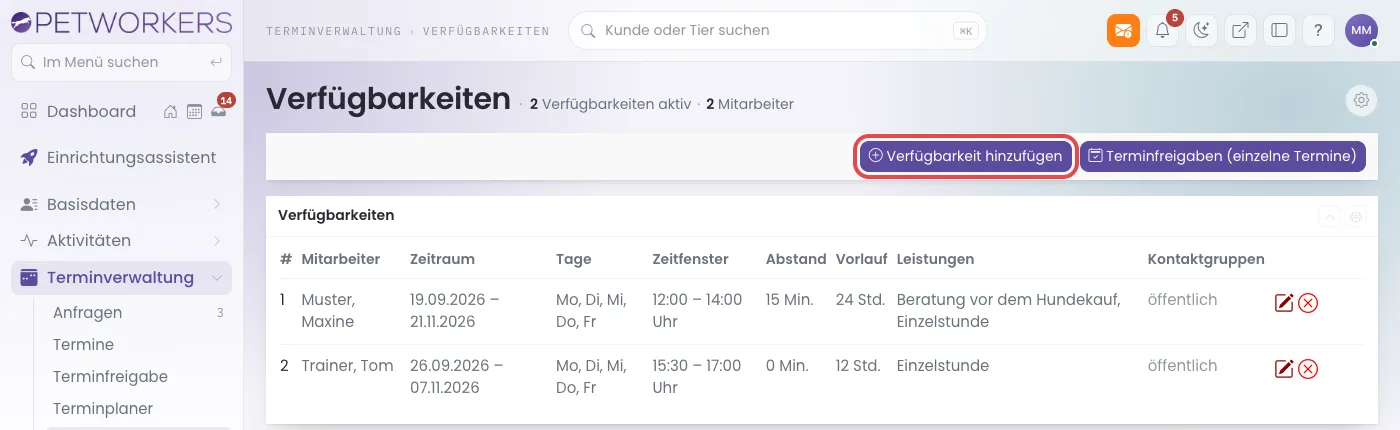Click the PETWORKERS logo
Screen dimensions: 1400x430
pyautogui.click(x=120, y=21)
